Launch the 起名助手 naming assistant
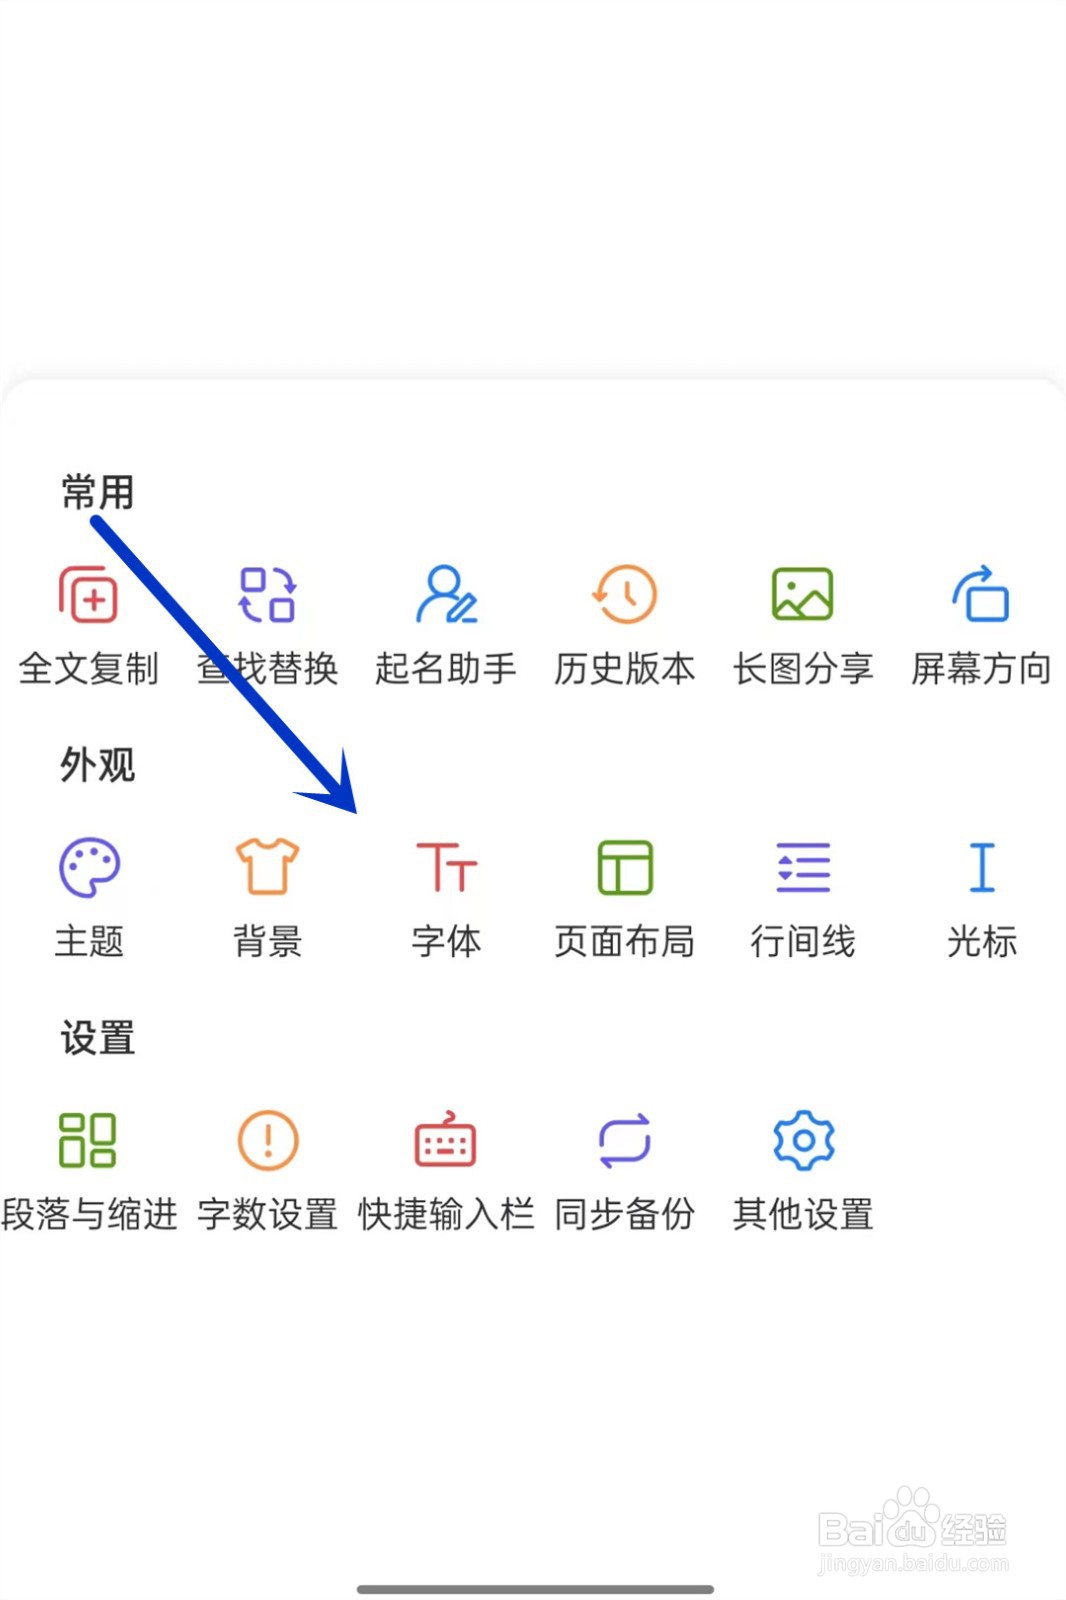1066x1600 pixels. (446, 596)
